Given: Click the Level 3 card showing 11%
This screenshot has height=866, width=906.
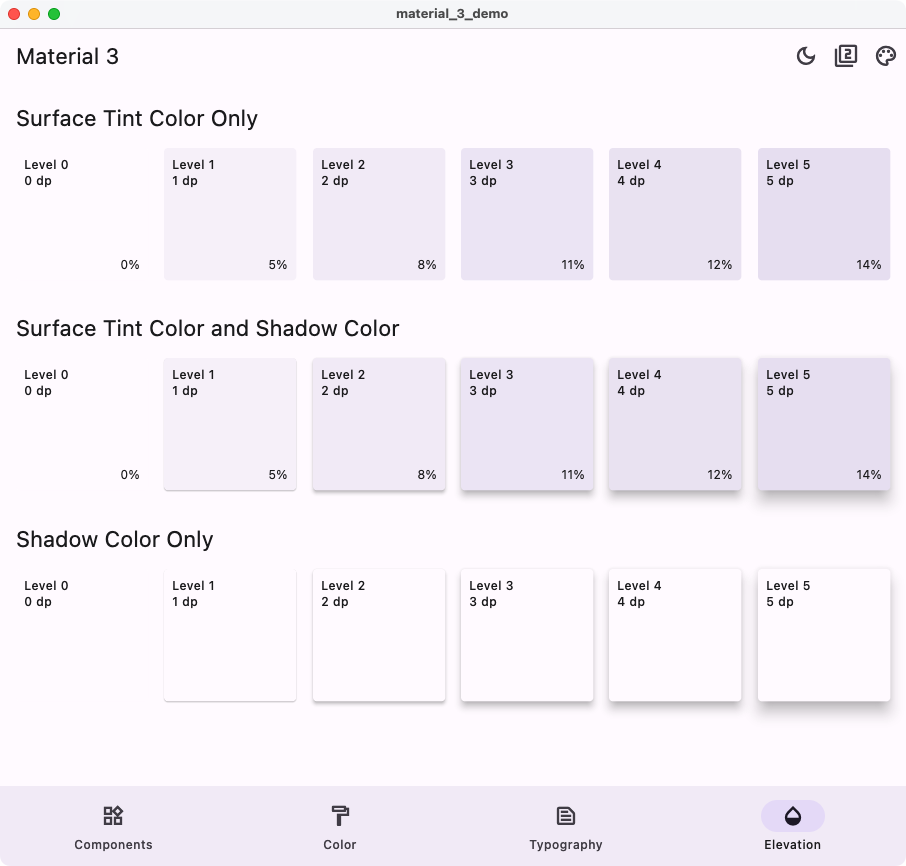Looking at the screenshot, I should click(527, 213).
